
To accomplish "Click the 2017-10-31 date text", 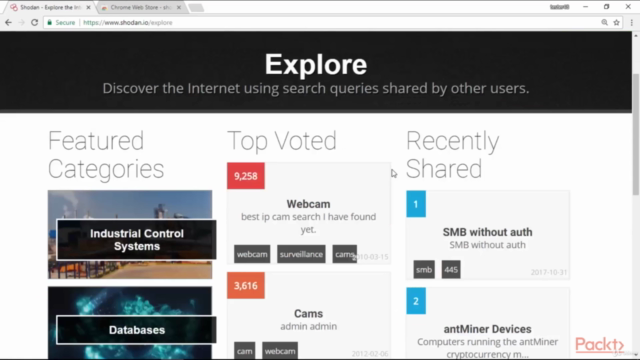I will click(x=549, y=272).
